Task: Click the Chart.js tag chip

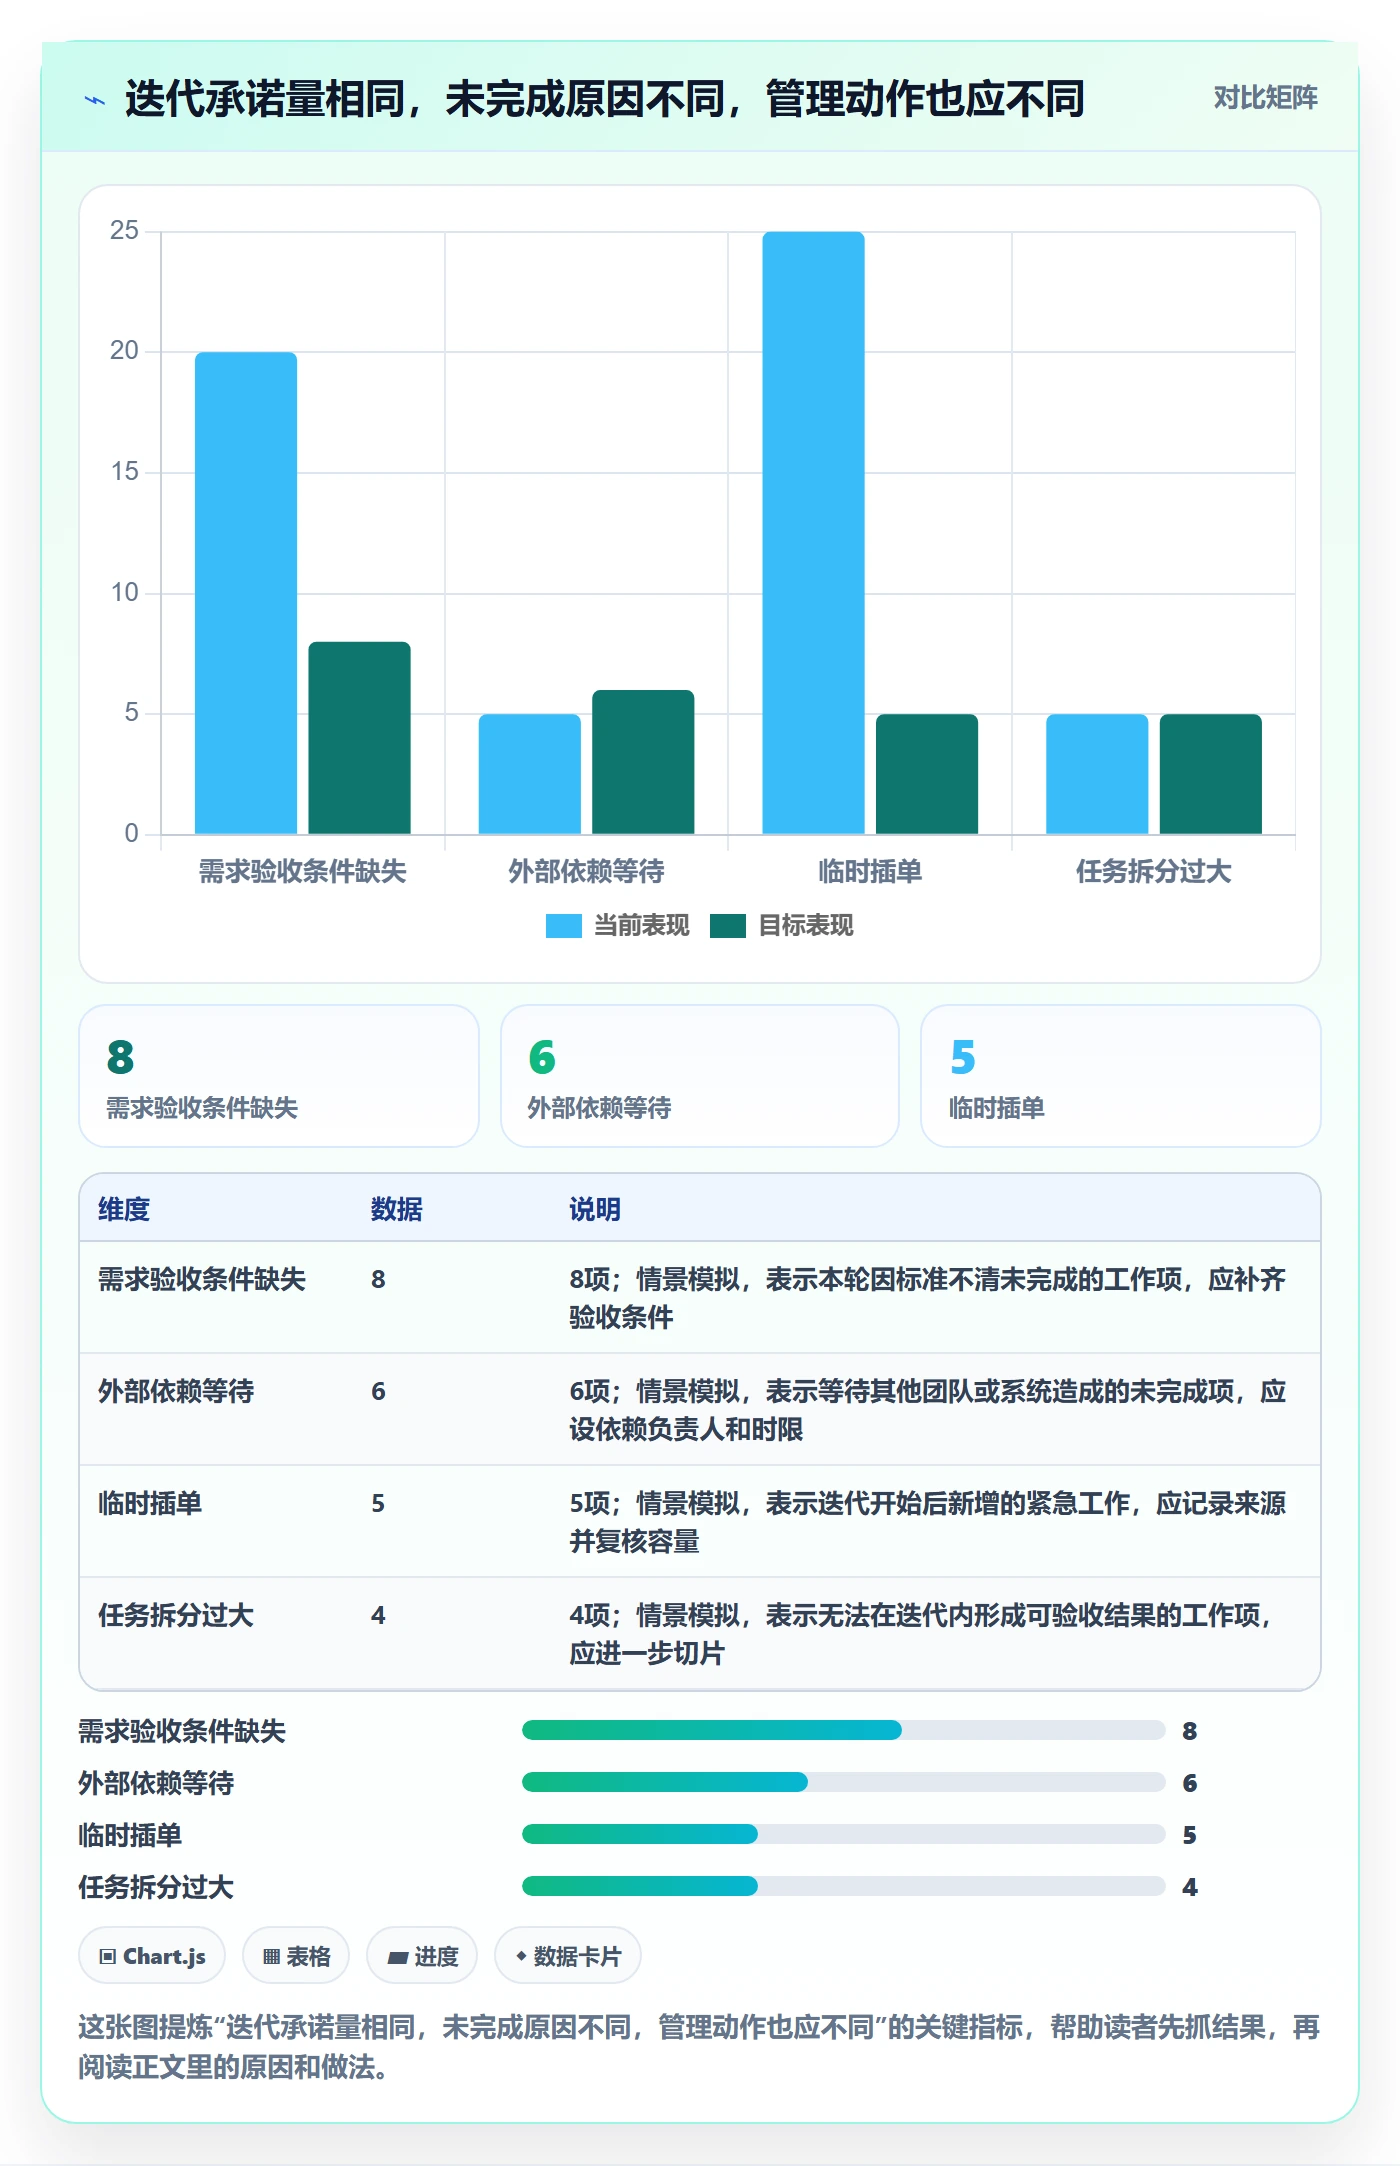Action: pyautogui.click(x=152, y=1956)
